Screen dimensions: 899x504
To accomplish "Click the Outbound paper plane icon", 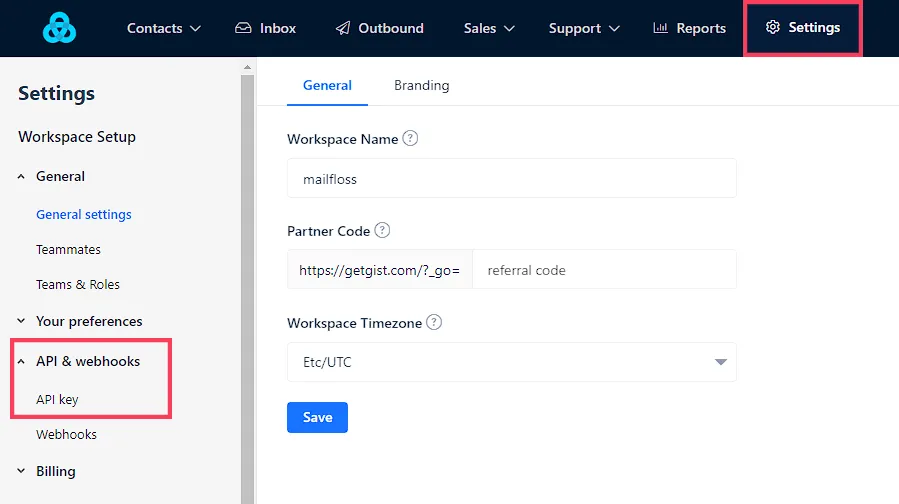I will coord(343,28).
